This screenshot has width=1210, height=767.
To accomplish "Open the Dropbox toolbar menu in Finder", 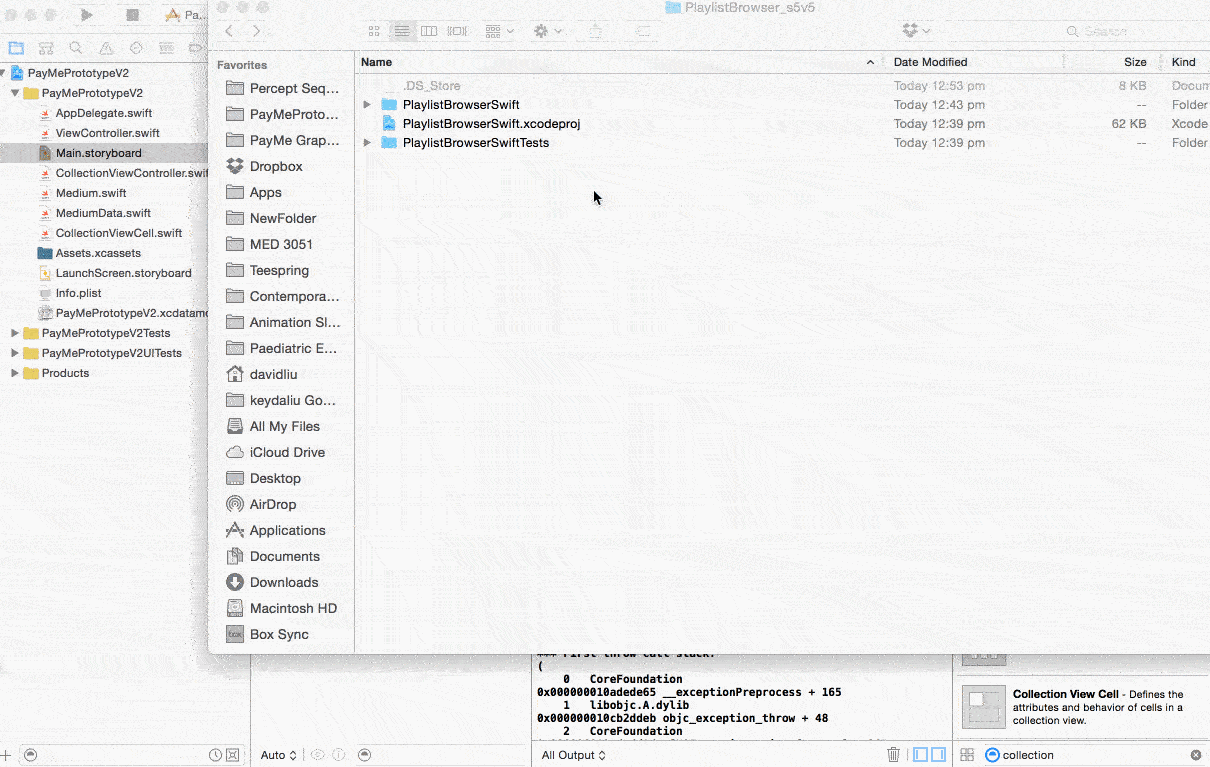I will tap(916, 32).
